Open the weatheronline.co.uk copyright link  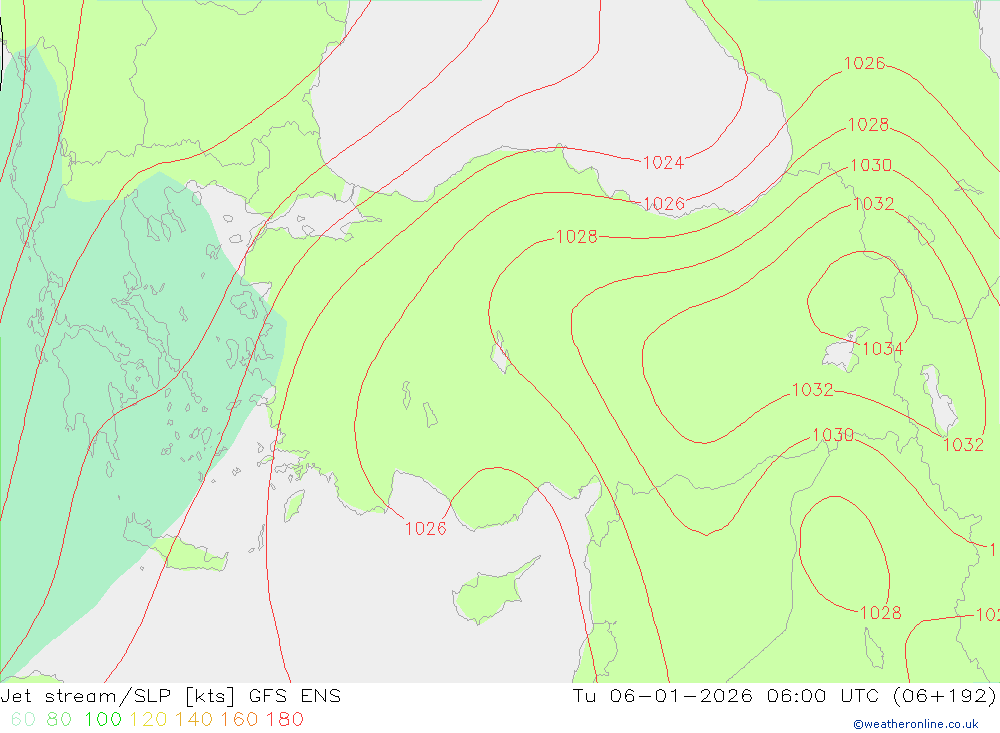point(915,724)
